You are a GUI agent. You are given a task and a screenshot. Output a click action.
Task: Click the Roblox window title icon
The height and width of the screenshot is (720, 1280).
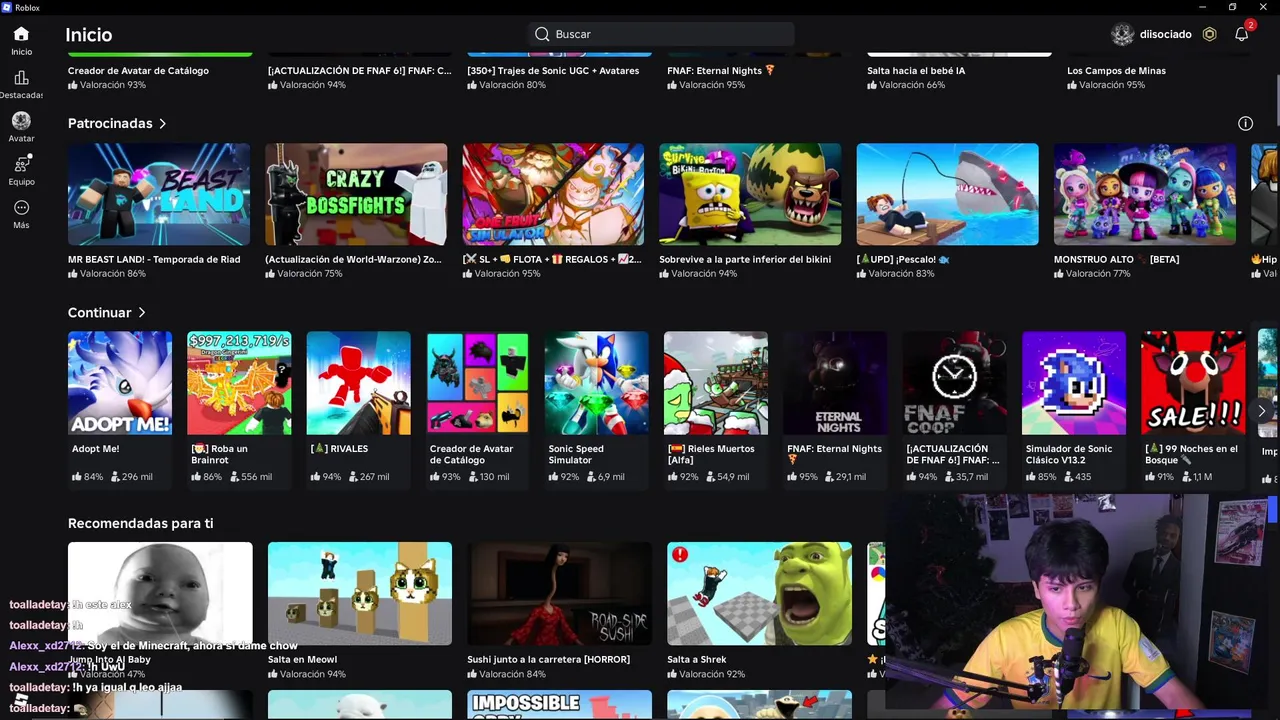coord(7,7)
